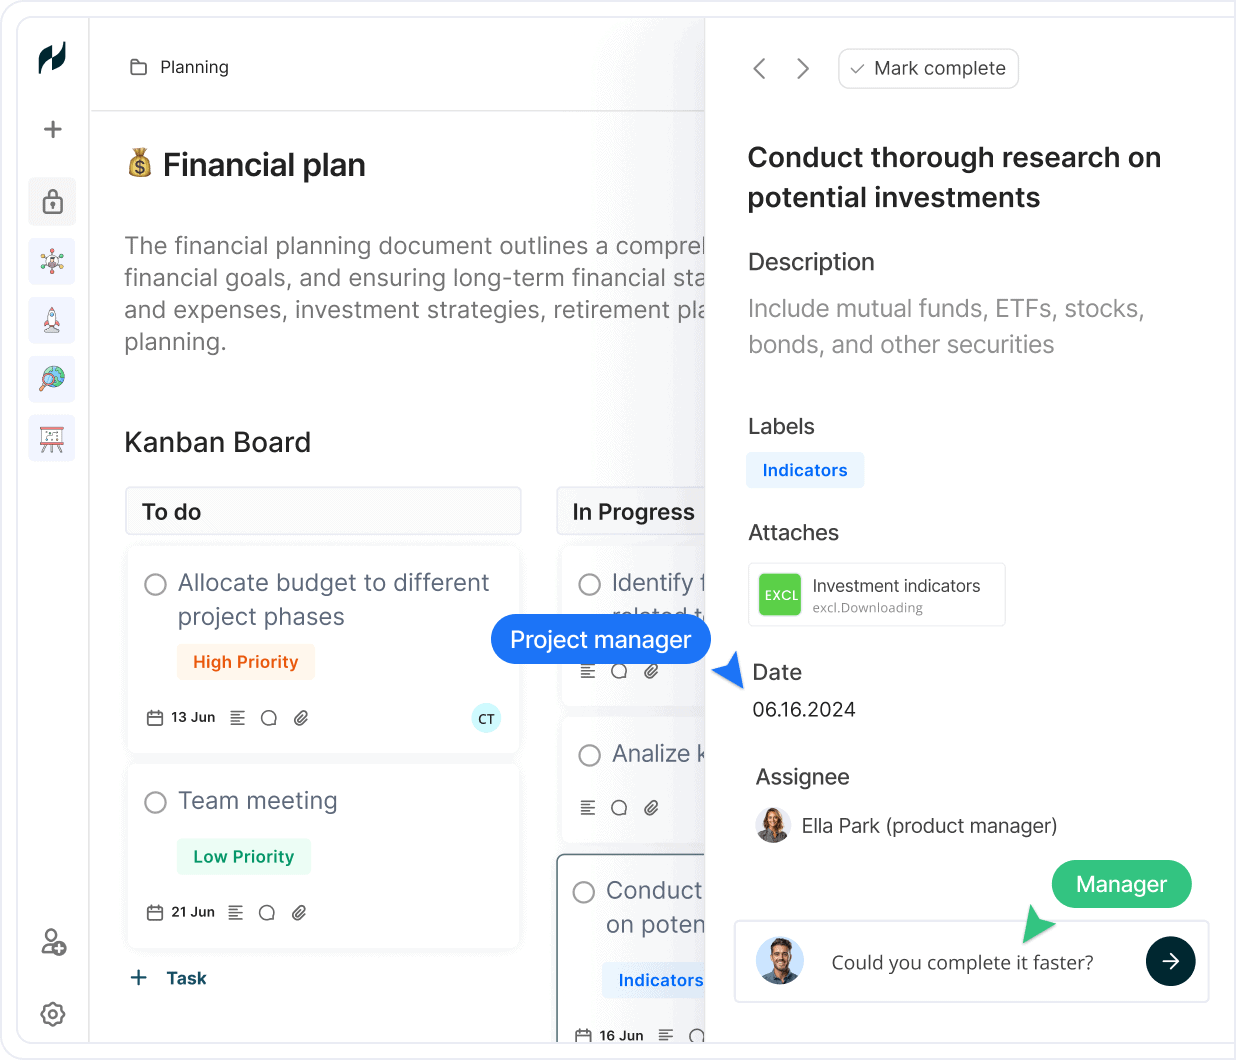
Task: Add a new Task to To do
Action: (169, 978)
